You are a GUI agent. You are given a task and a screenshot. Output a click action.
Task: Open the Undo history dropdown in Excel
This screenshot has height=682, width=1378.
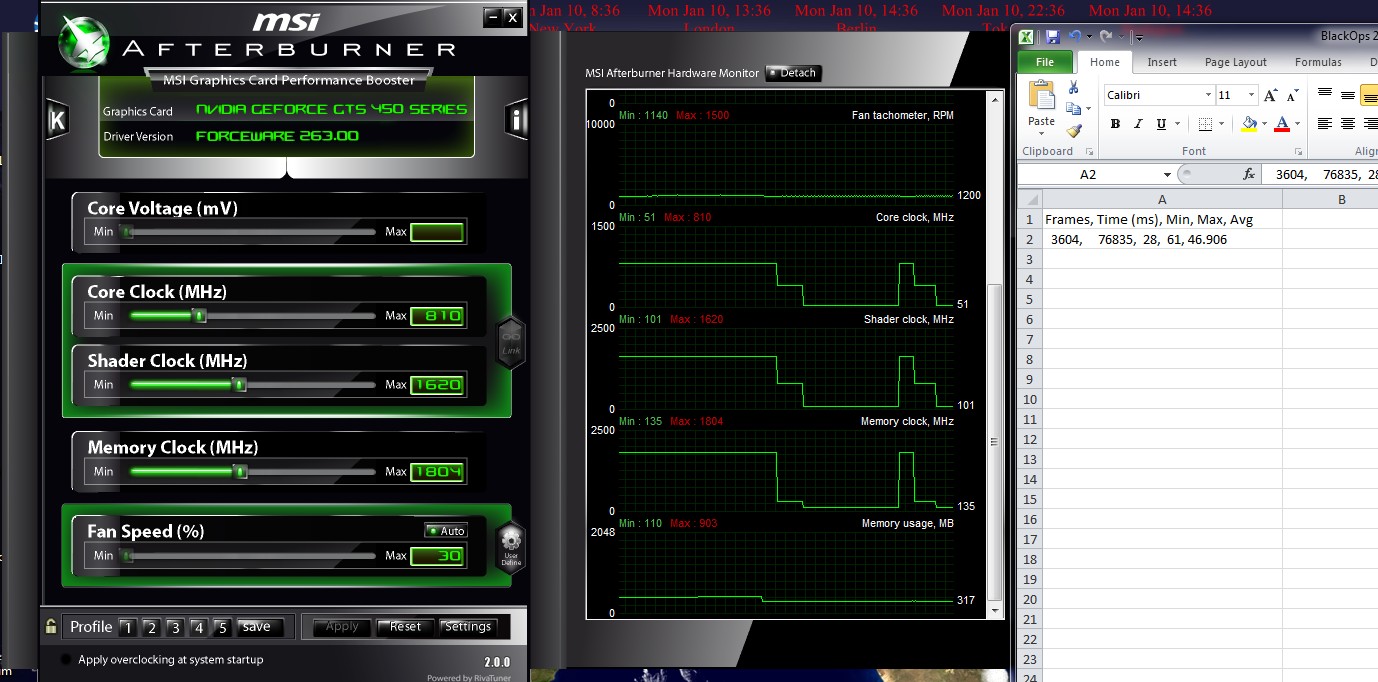(x=1087, y=37)
